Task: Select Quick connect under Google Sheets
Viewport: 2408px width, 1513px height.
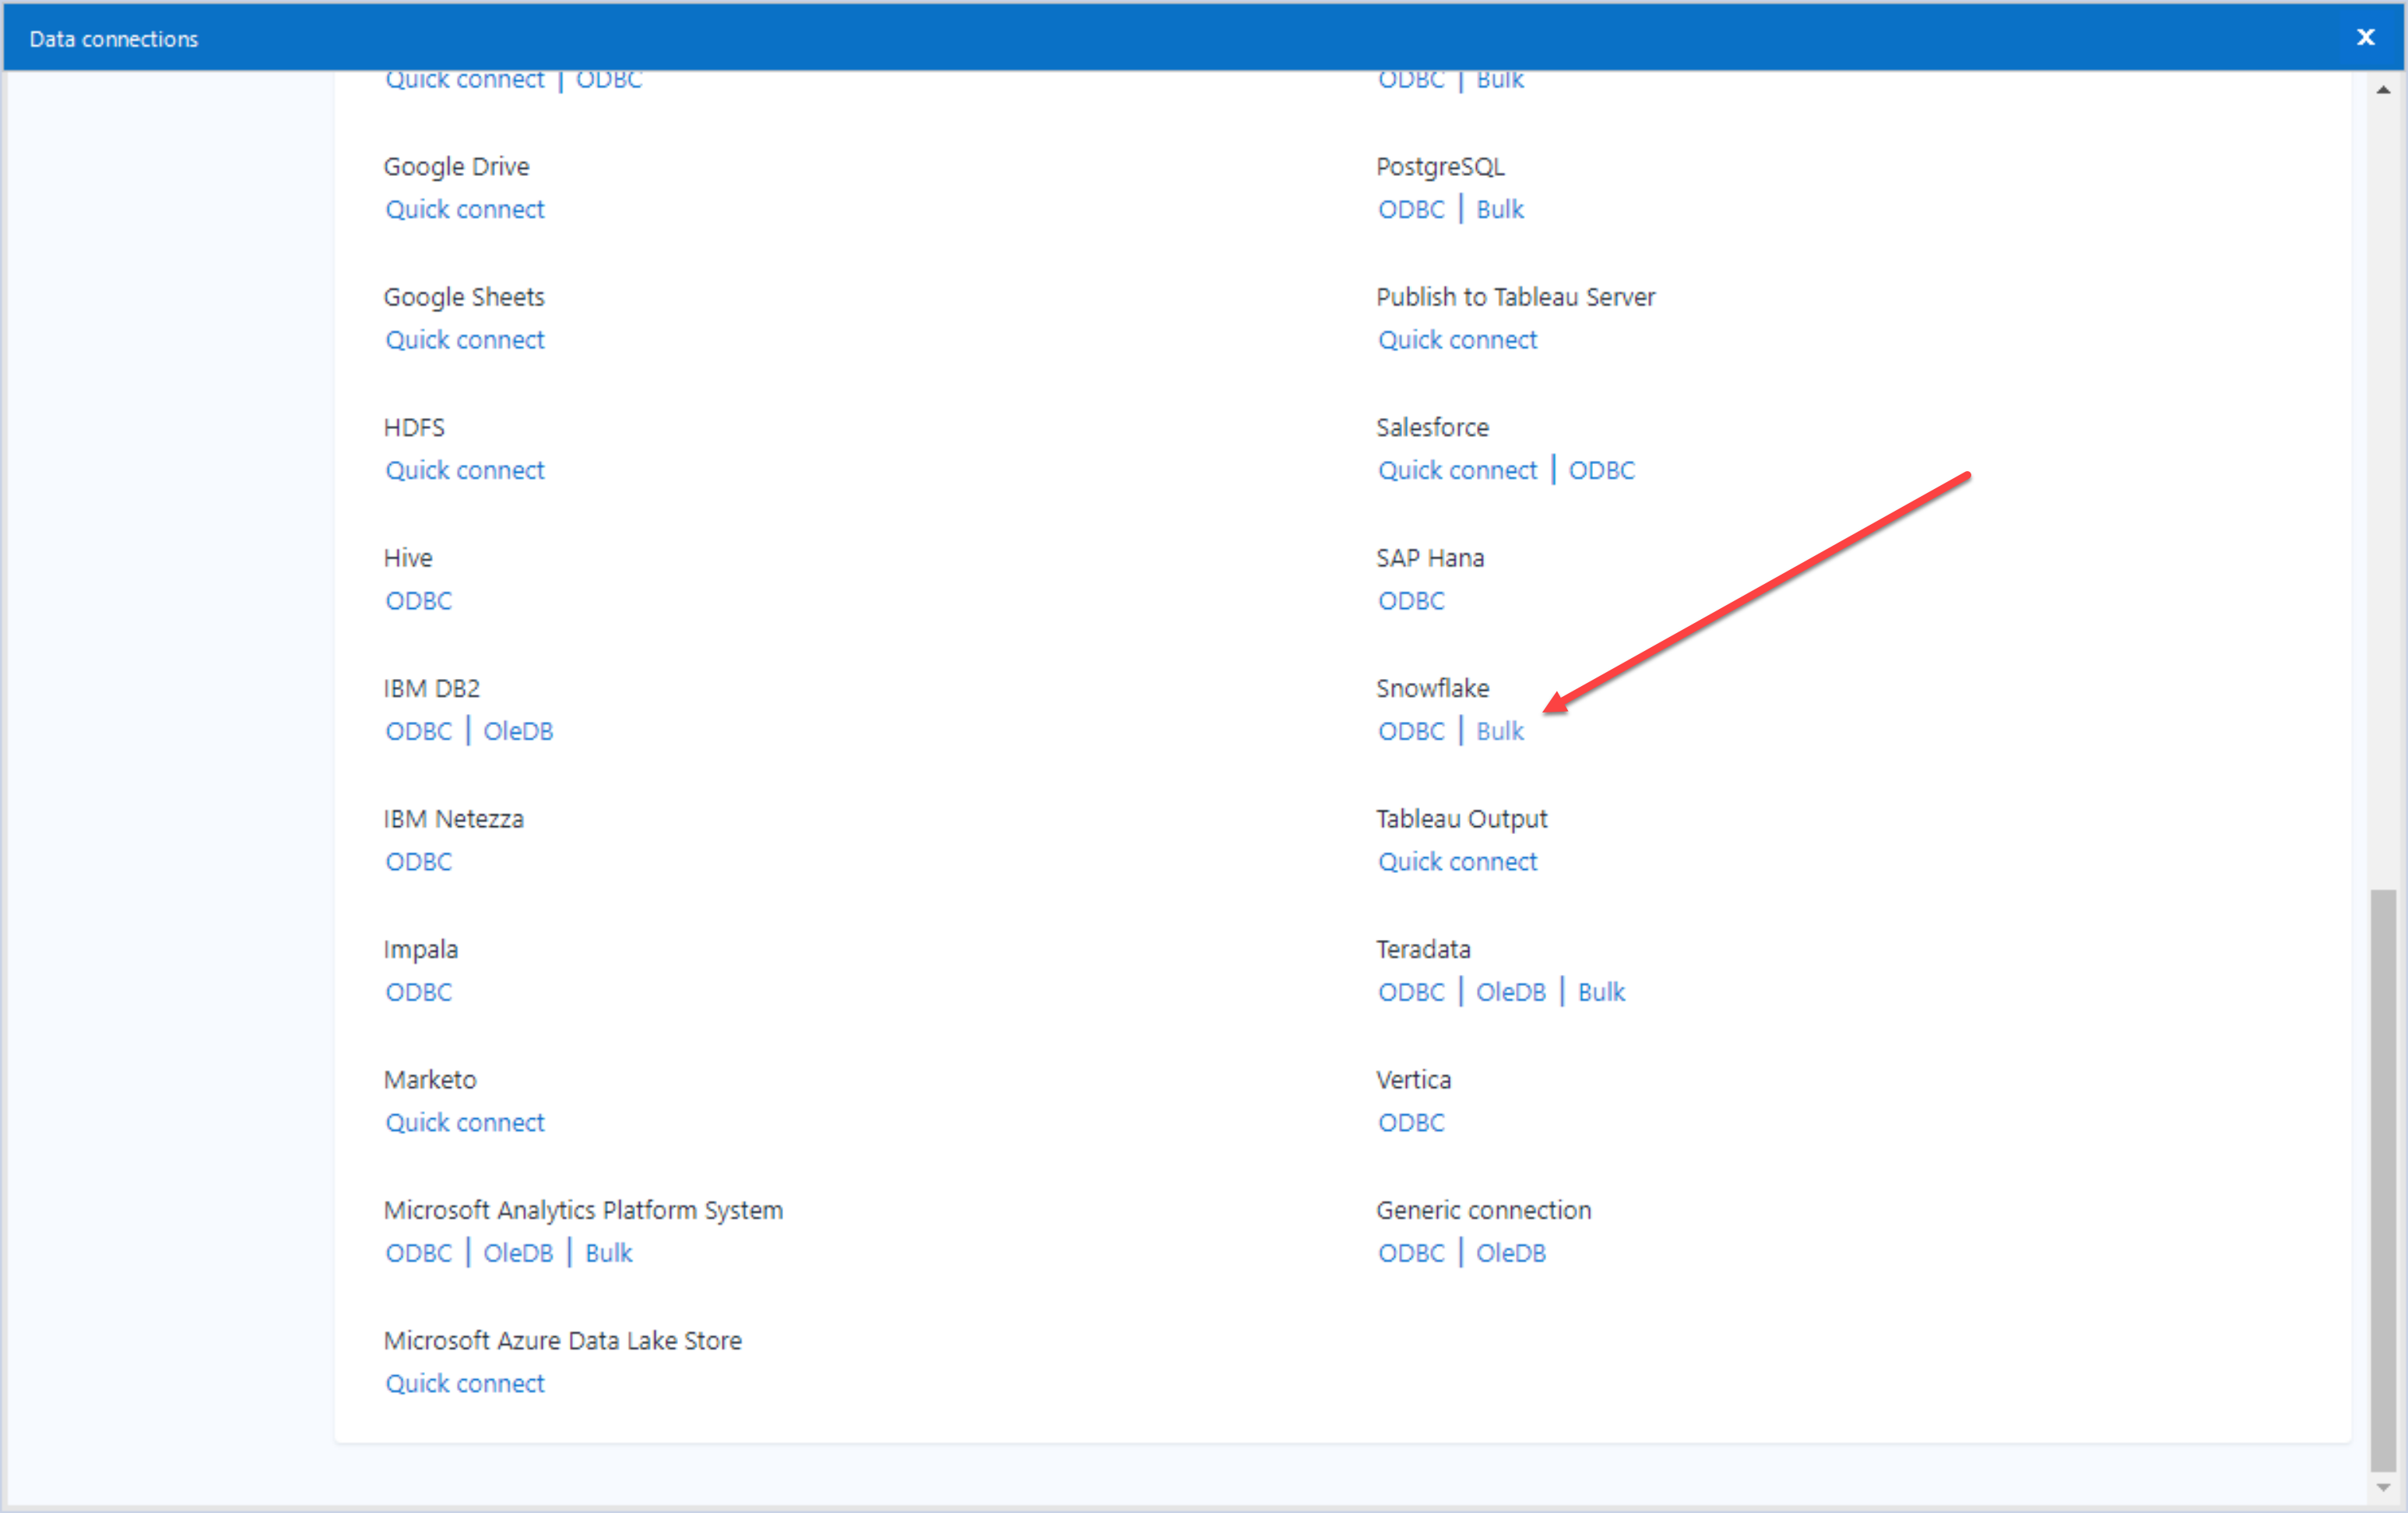Action: click(x=464, y=339)
